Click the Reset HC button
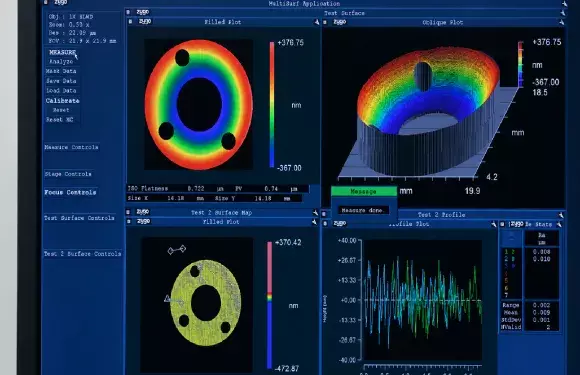 [x=60, y=120]
